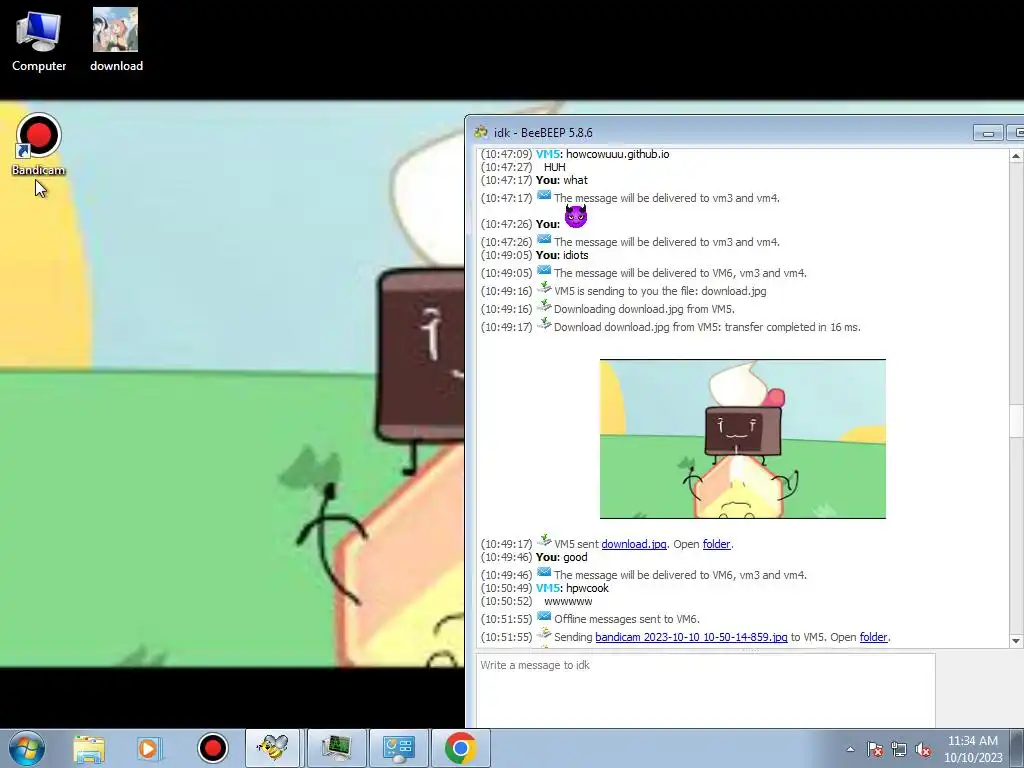Show hidden system tray icons
Screen dimensions: 1024x768
click(850, 749)
